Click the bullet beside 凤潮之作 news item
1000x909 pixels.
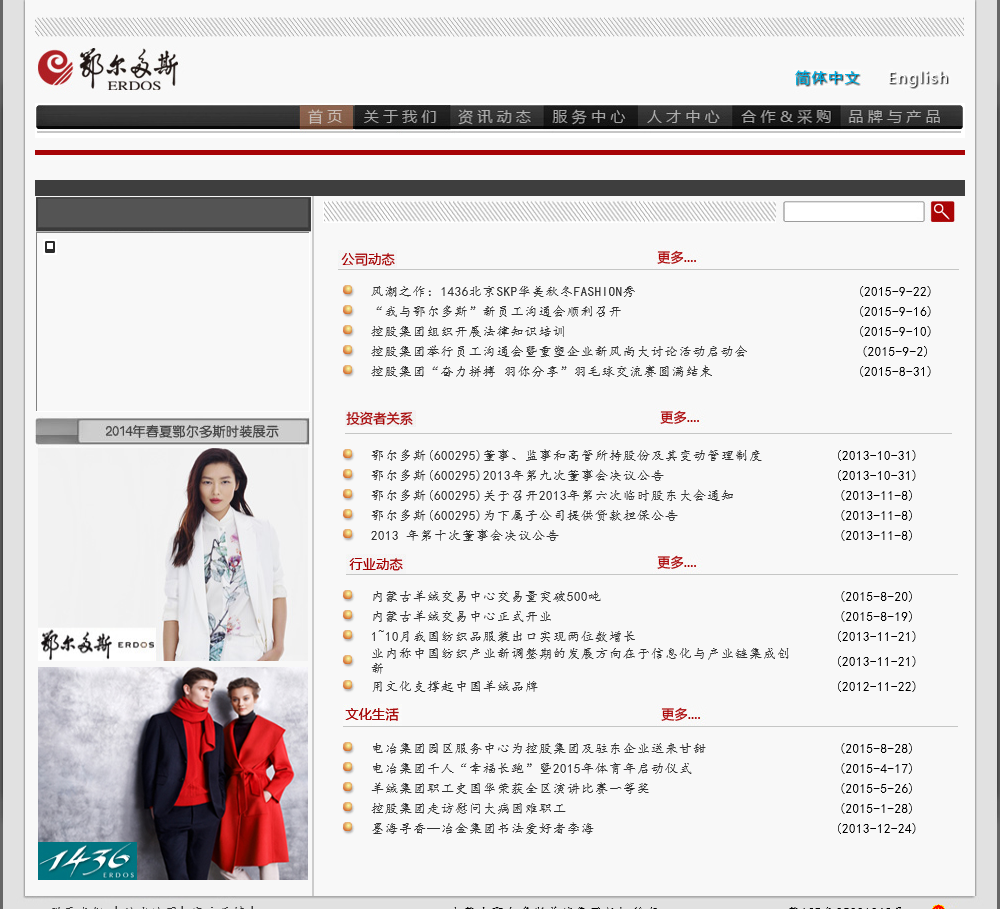point(348,290)
